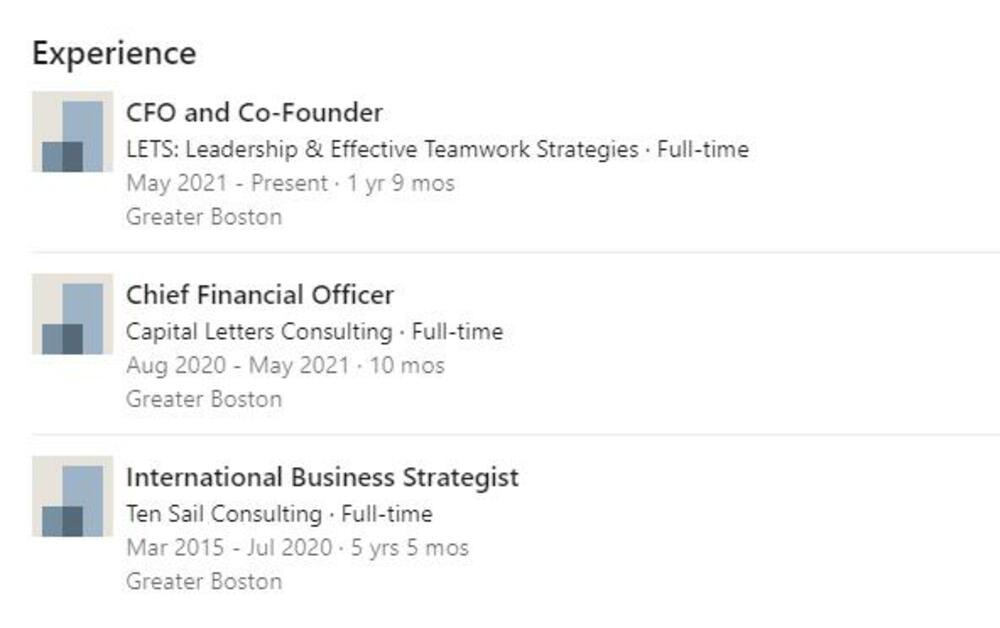Open the Chief Financial Officer position
The width and height of the screenshot is (1000, 628).
pos(259,295)
